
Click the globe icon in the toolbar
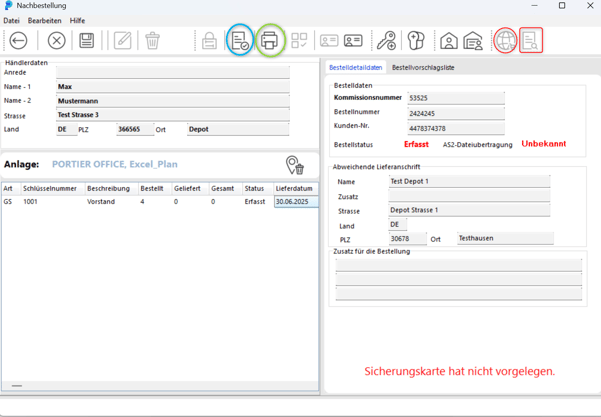505,41
